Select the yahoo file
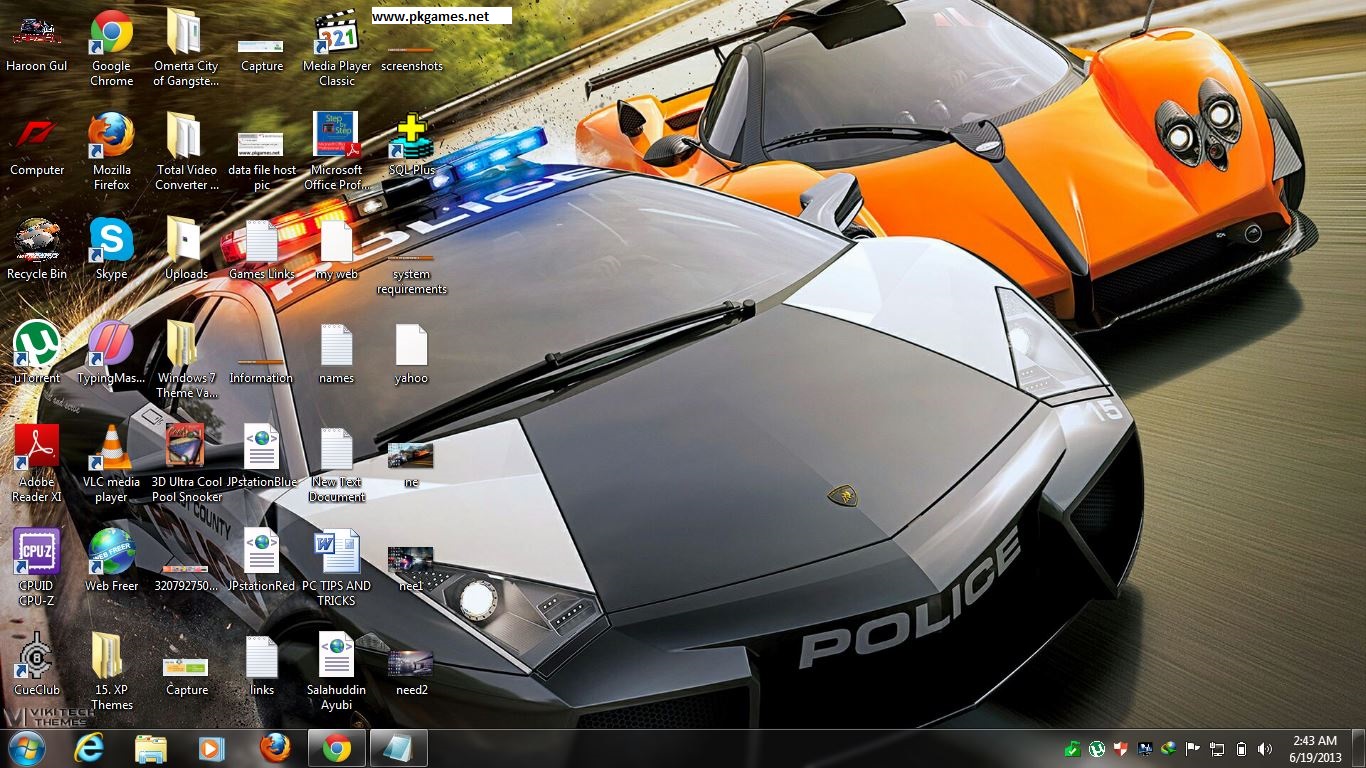Viewport: 1366px width, 768px height. (x=412, y=354)
